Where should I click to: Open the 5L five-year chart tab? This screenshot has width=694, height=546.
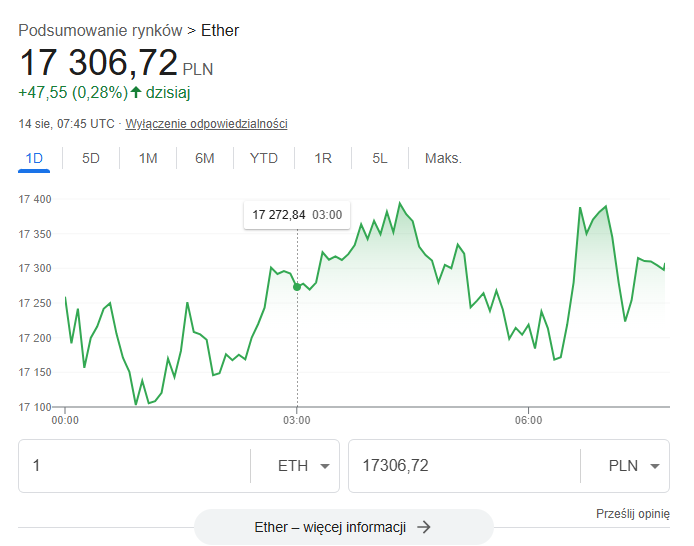(x=380, y=158)
